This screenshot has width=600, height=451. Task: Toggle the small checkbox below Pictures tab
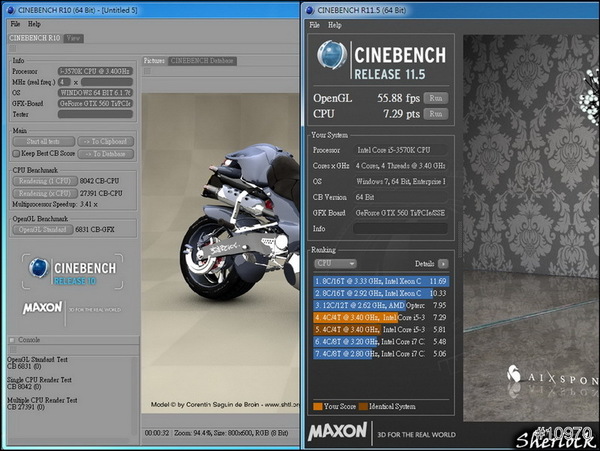(148, 72)
